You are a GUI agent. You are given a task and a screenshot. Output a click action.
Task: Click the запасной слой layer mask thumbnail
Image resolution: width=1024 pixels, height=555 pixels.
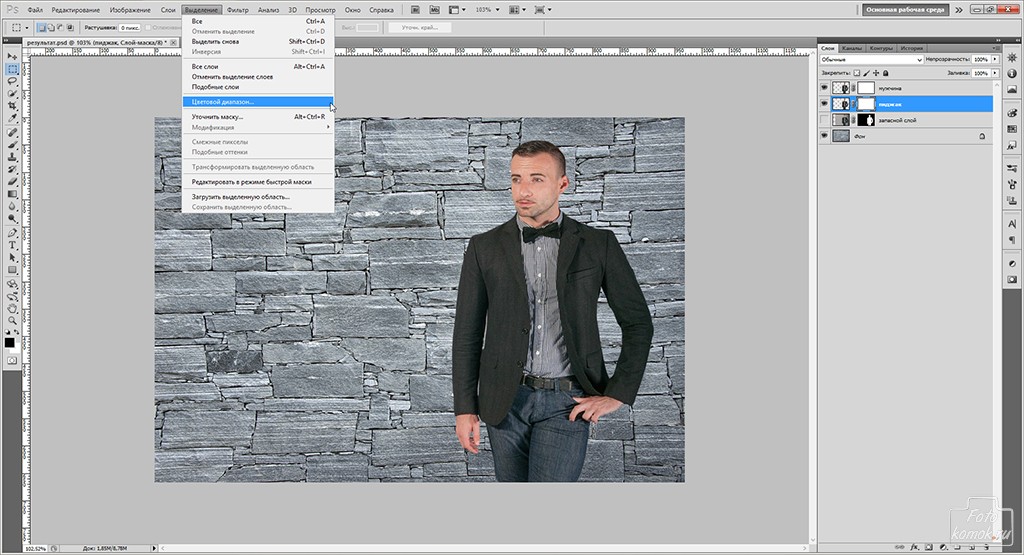coord(866,120)
